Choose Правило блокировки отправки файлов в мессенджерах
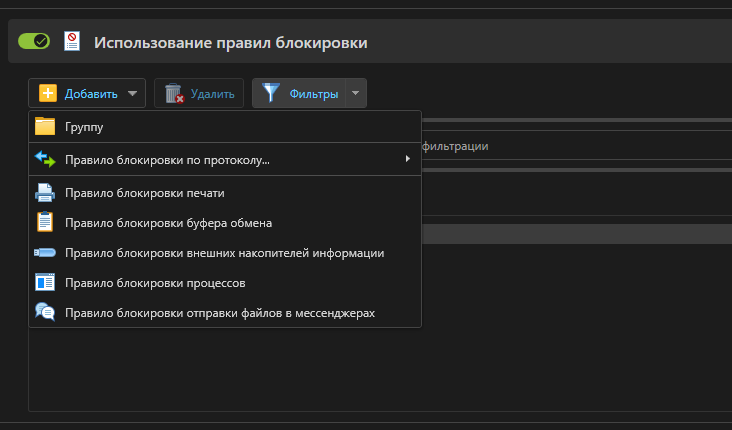Image resolution: width=732 pixels, height=430 pixels. [x=225, y=313]
